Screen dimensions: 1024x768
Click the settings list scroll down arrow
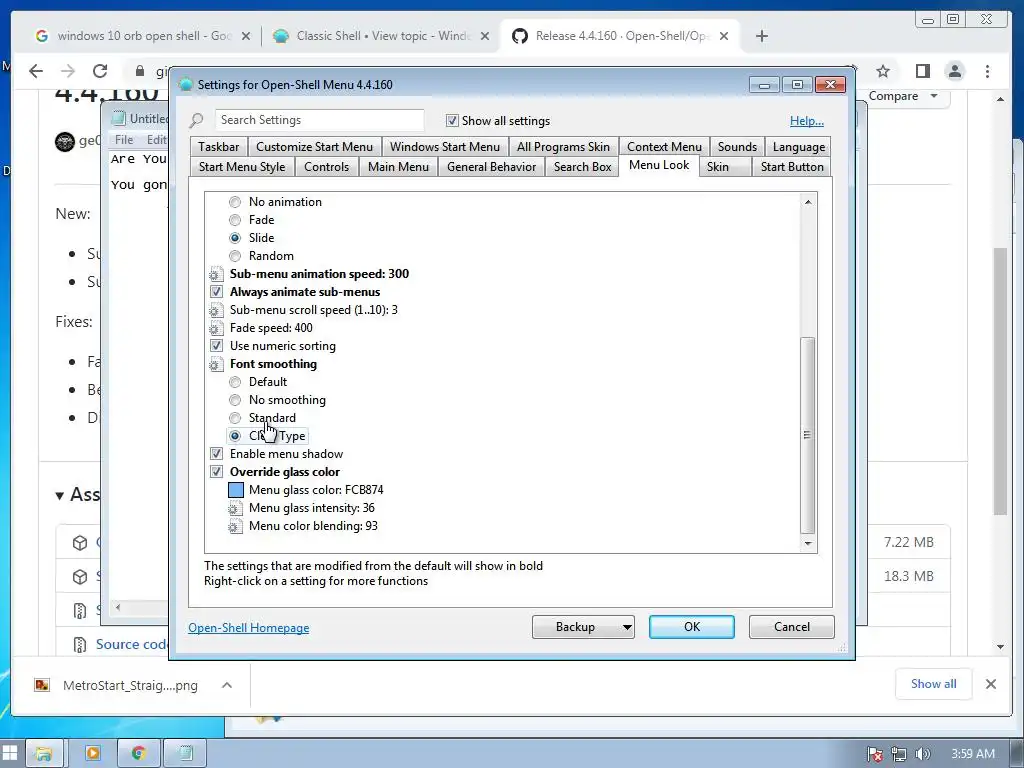(808, 543)
